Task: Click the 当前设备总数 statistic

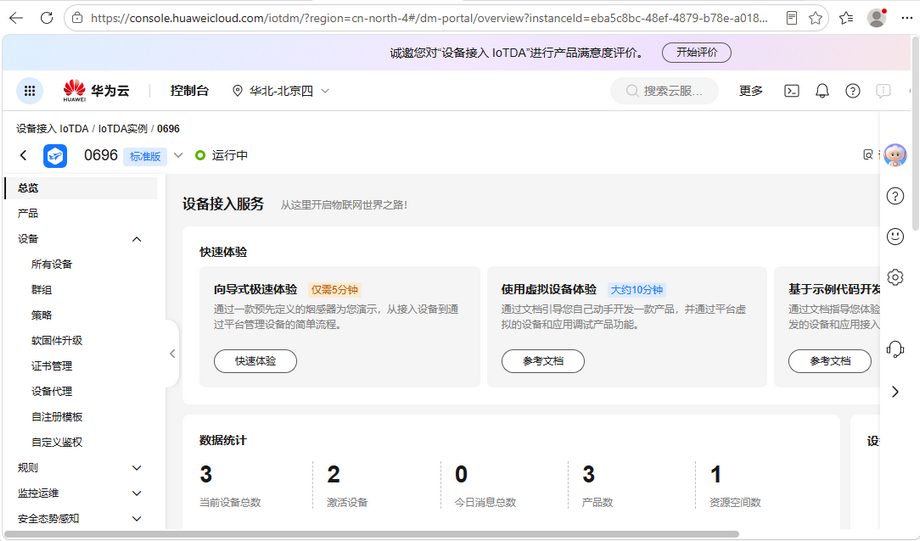Action: (230, 487)
